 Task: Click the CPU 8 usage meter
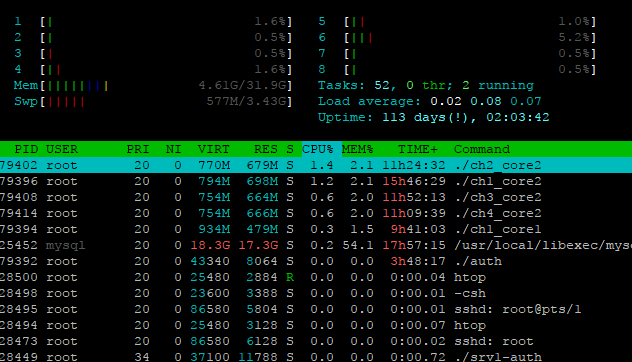click(457, 69)
